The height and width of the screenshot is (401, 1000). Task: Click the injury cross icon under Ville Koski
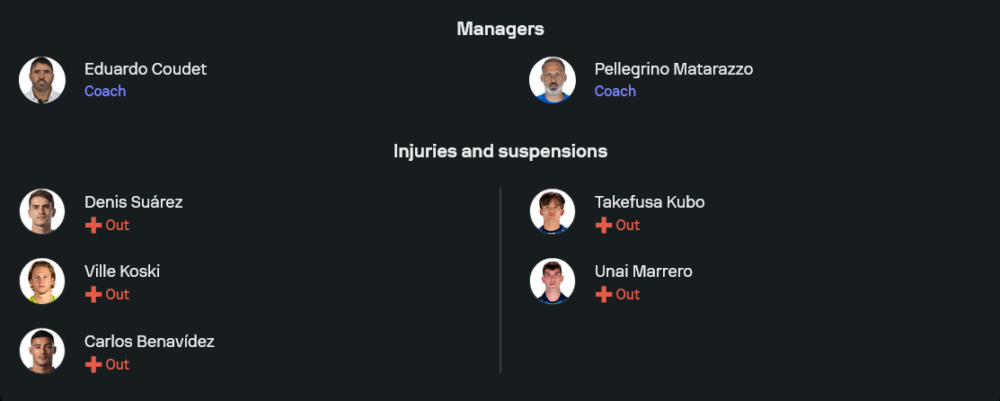pos(93,294)
